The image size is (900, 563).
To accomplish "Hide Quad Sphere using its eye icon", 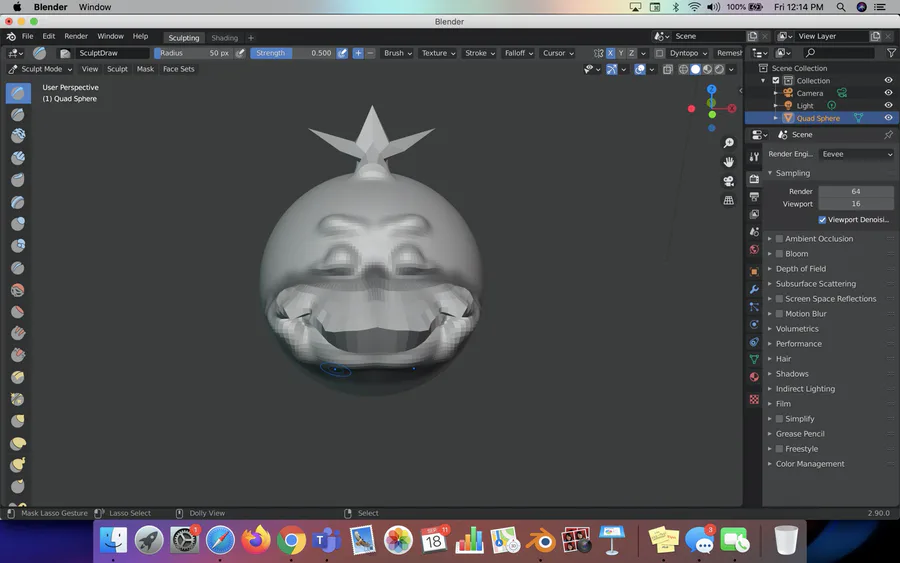I will click(x=888, y=118).
